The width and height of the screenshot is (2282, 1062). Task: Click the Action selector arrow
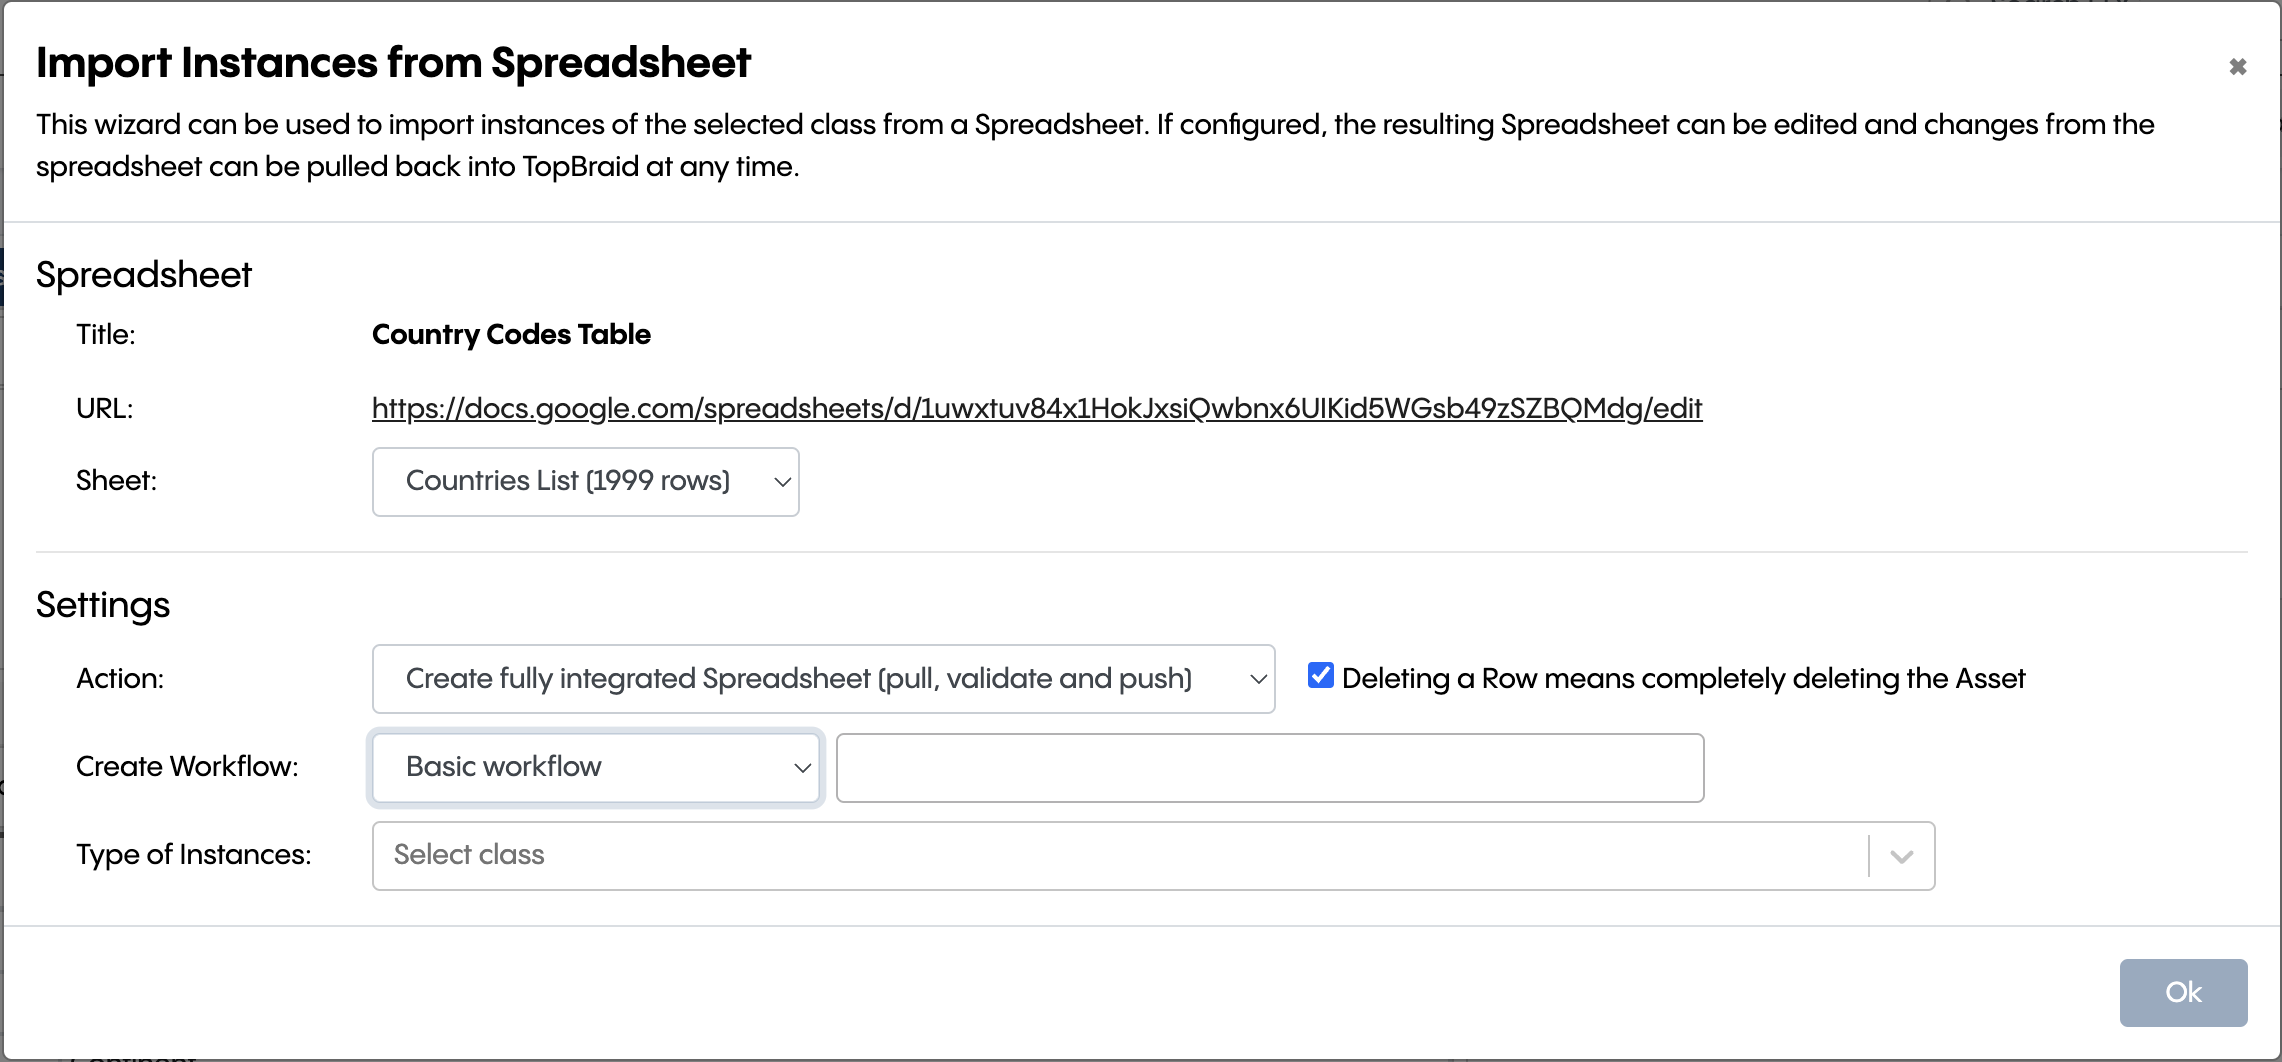click(x=1258, y=678)
